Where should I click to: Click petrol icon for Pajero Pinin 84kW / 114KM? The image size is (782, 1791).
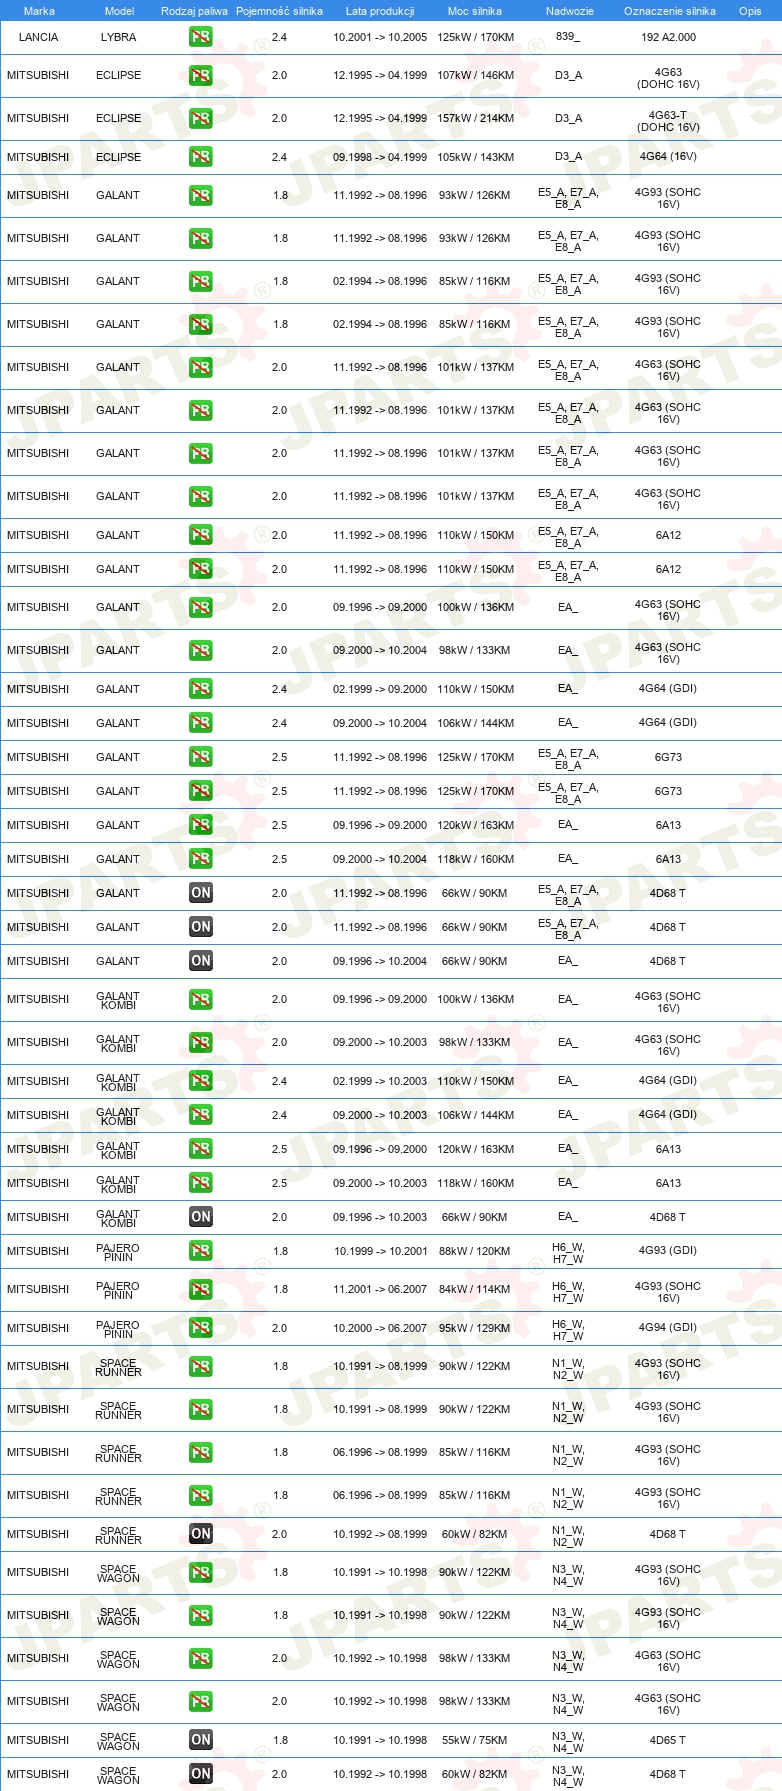201,1290
